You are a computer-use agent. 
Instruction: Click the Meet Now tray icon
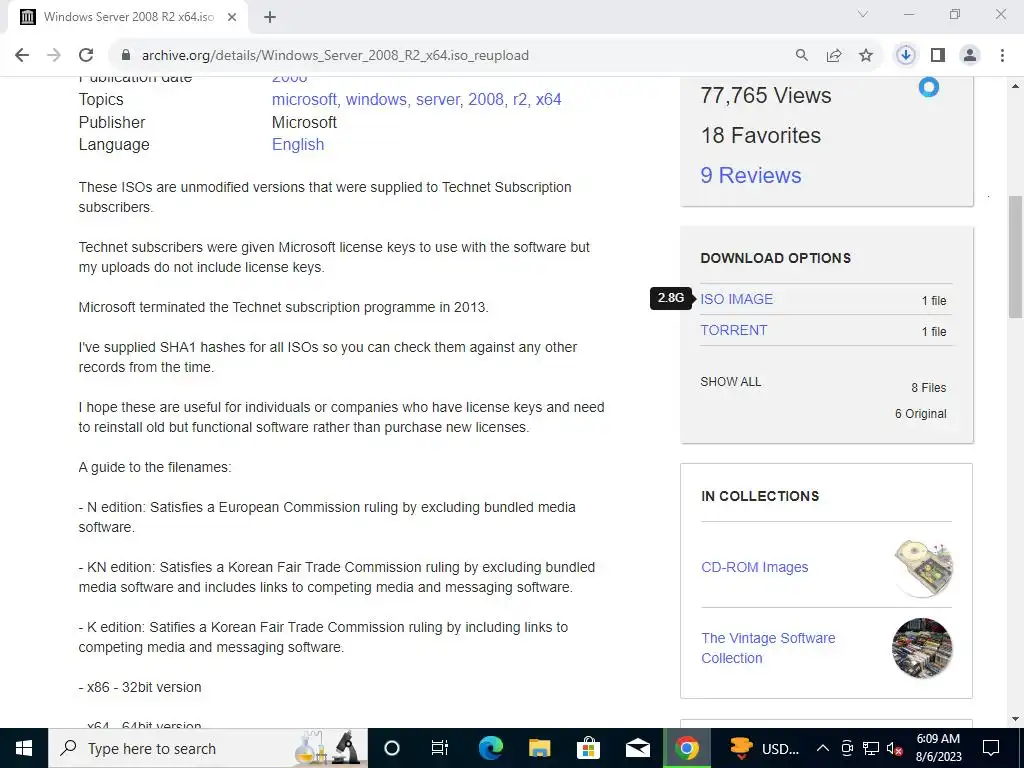tap(847, 748)
